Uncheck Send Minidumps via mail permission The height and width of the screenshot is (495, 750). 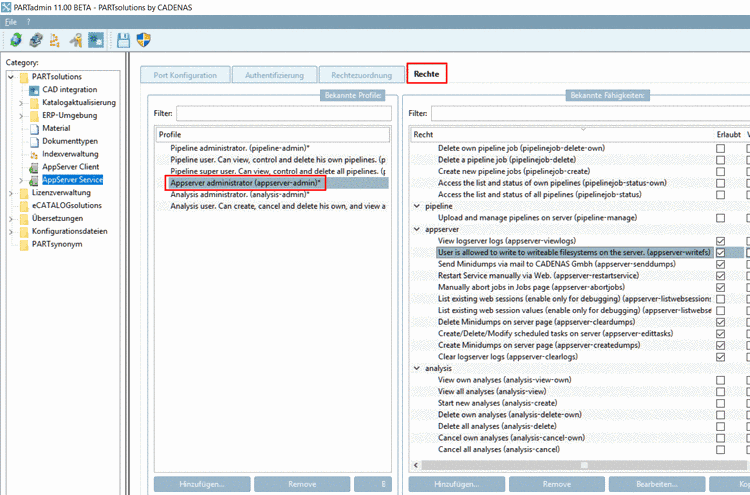pos(720,264)
